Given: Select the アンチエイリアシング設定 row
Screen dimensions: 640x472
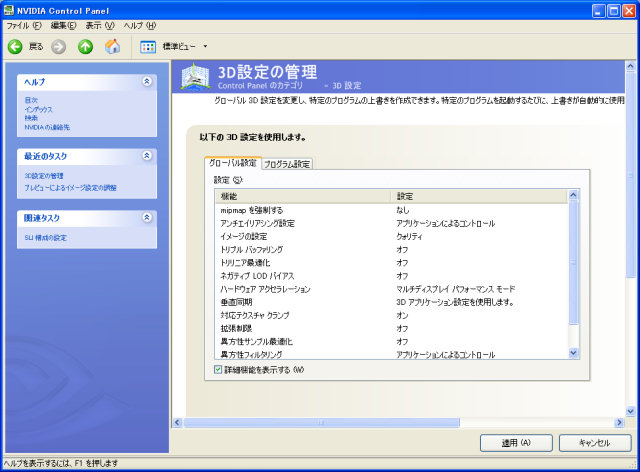Looking at the screenshot, I should tap(391, 223).
